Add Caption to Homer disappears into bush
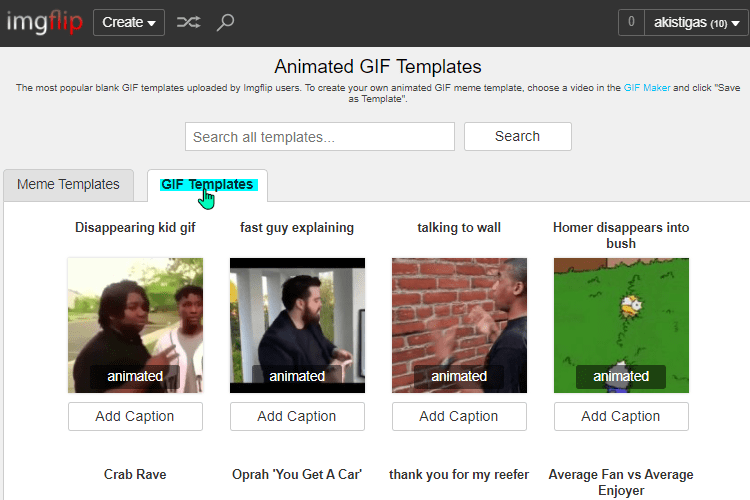 click(x=621, y=416)
